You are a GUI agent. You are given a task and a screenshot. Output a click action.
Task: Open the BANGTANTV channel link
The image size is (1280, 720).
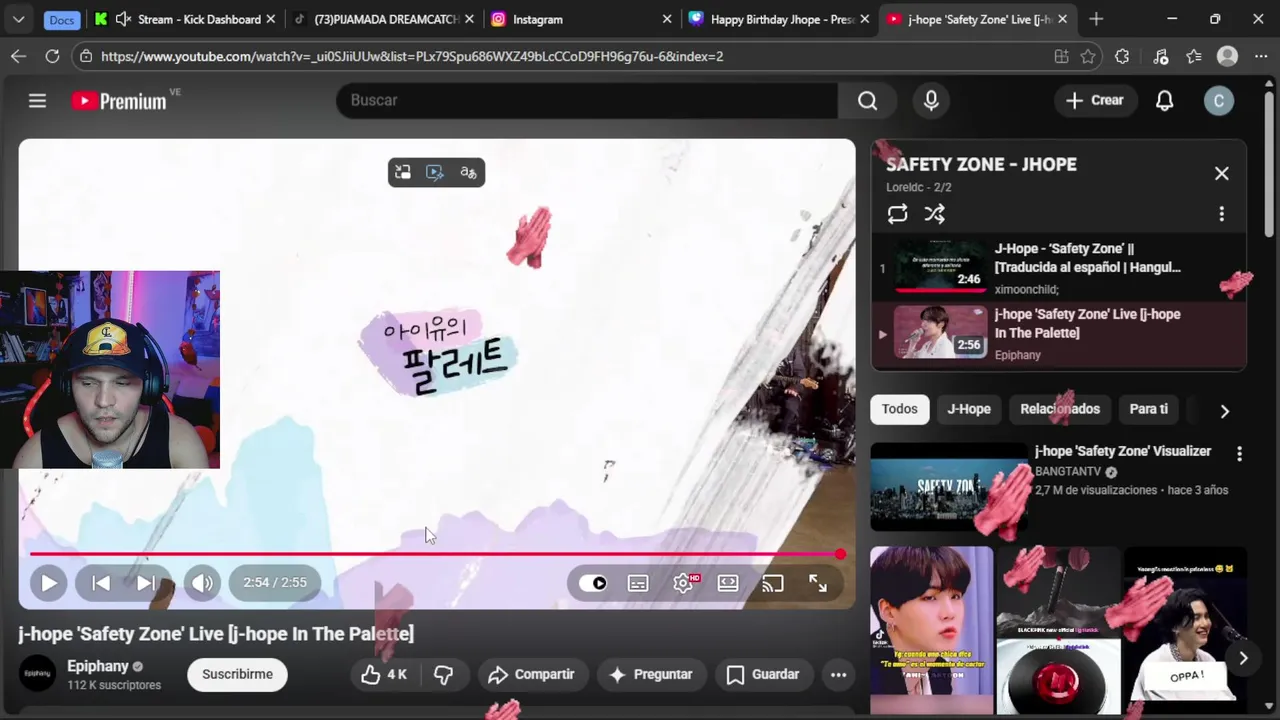(1068, 471)
